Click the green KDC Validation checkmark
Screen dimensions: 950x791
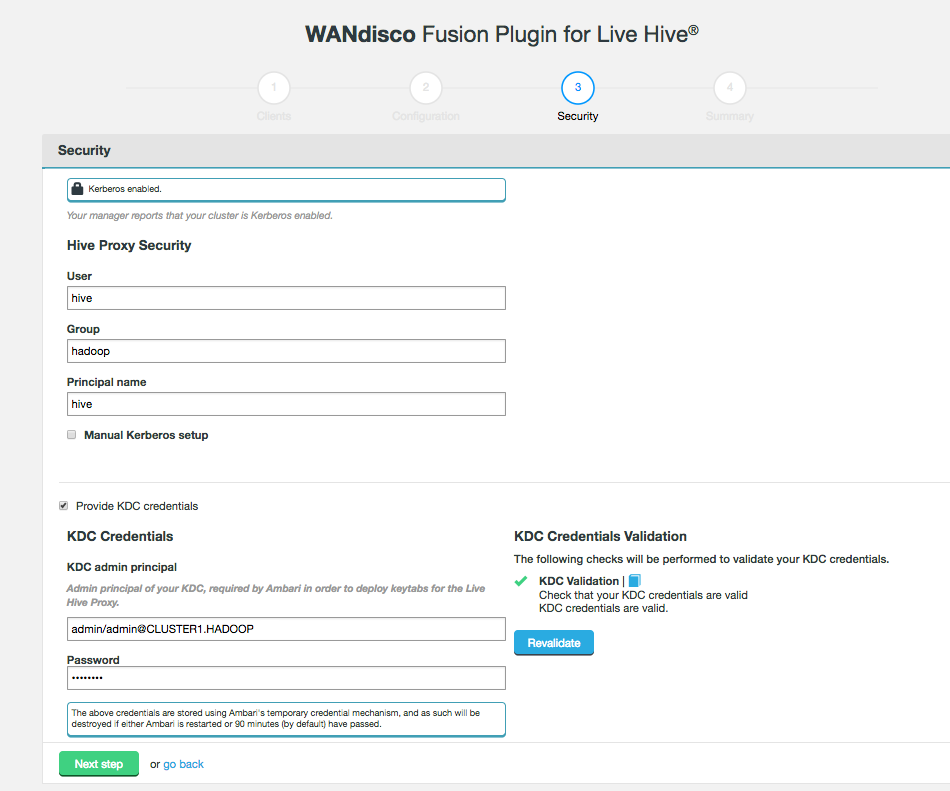520,581
